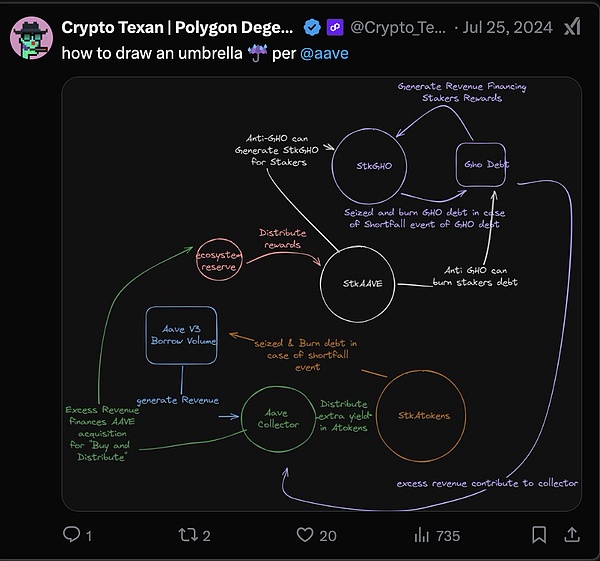The height and width of the screenshot is (561, 600).
Task: Open the Grok icon beside the date
Action: tap(574, 26)
